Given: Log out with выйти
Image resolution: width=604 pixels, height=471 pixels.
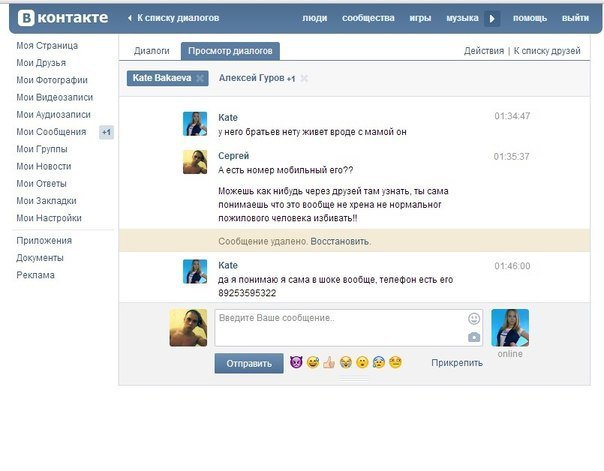Looking at the screenshot, I should (575, 18).
